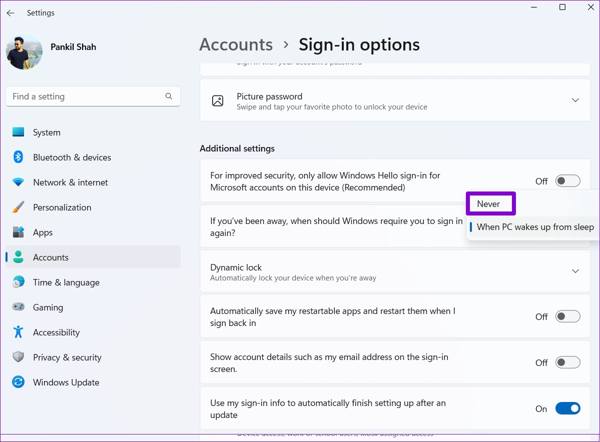Click Accounts breadcrumb link

tap(236, 44)
